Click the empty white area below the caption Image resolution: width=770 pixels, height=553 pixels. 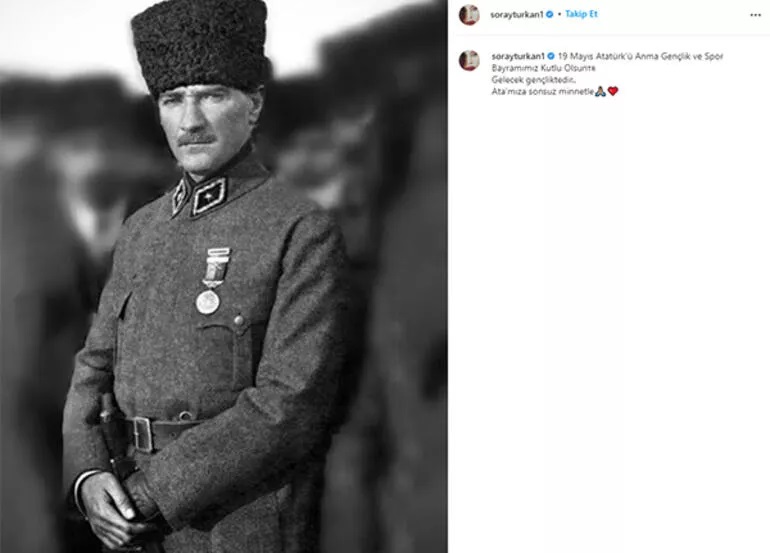pos(609,319)
